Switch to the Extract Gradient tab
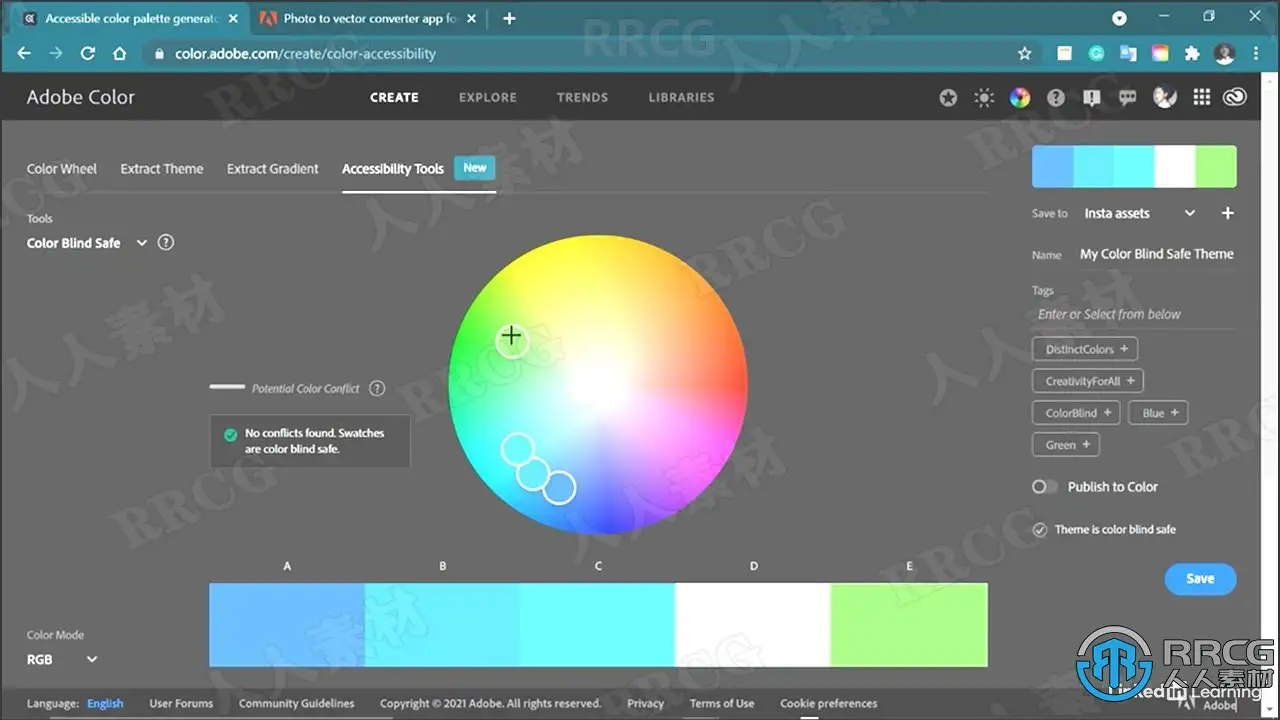This screenshot has height=720, width=1280. point(273,169)
